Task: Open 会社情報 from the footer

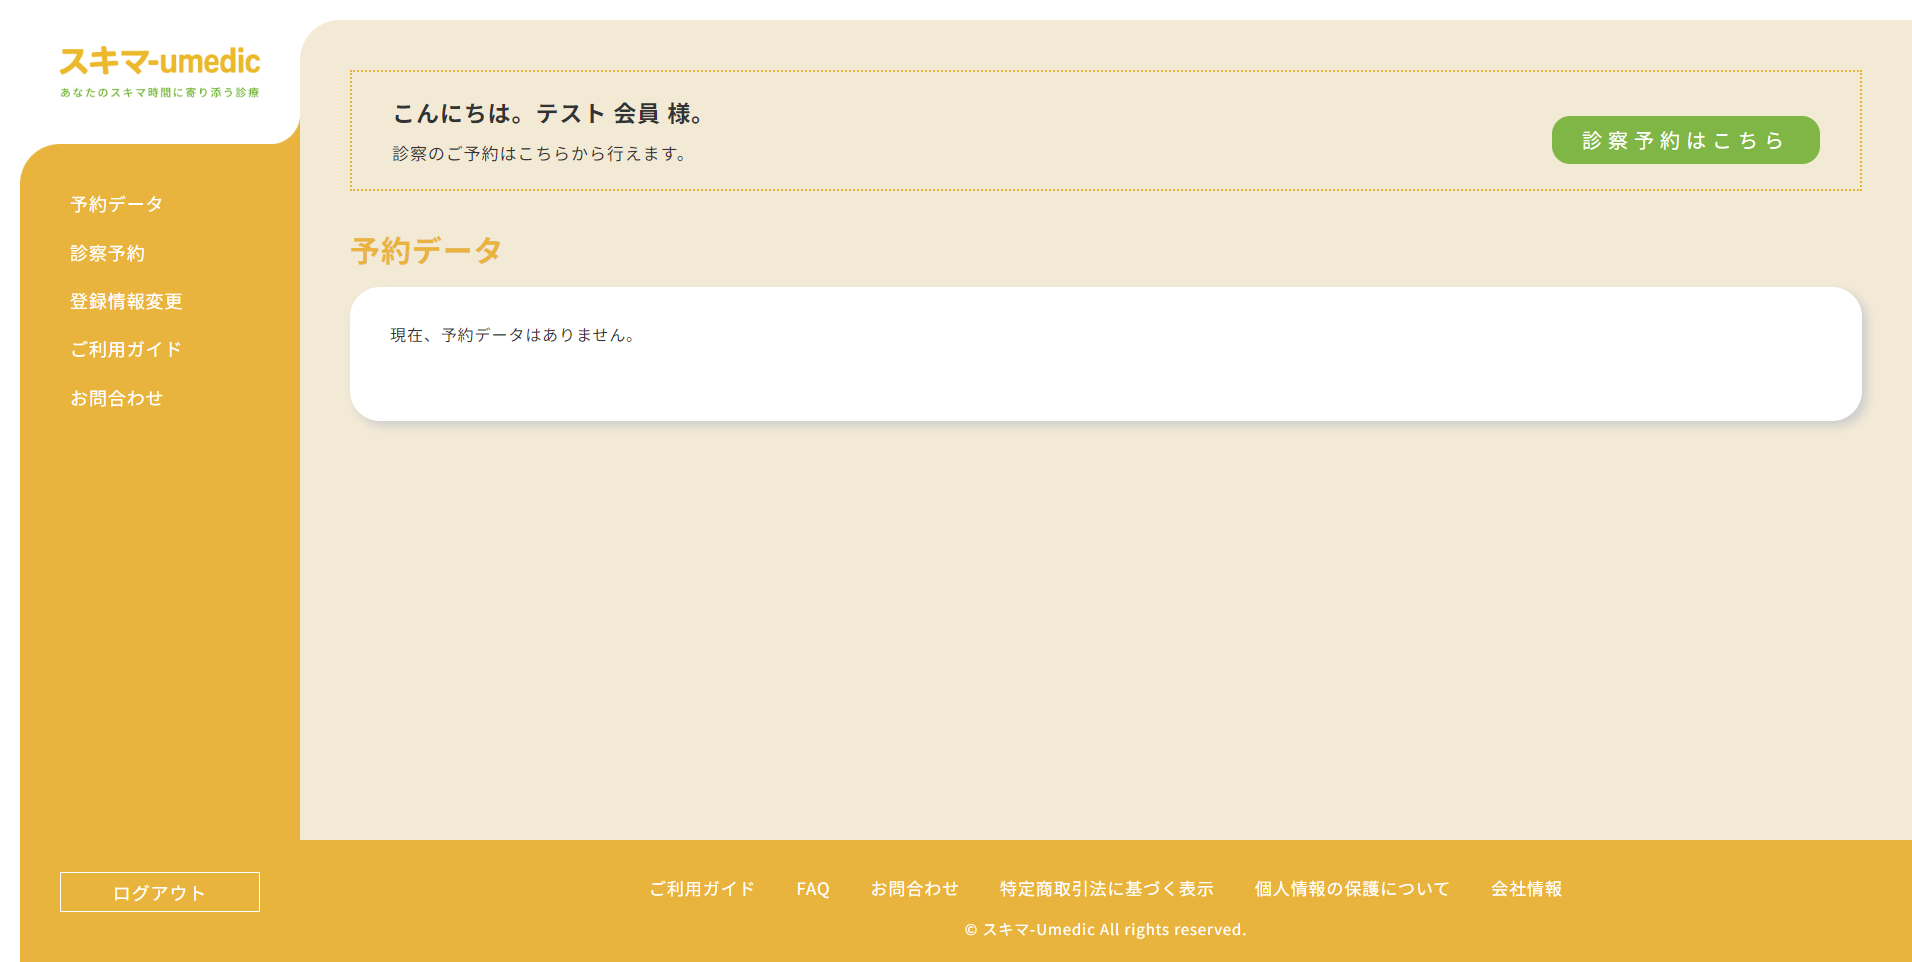Action: point(1528,888)
